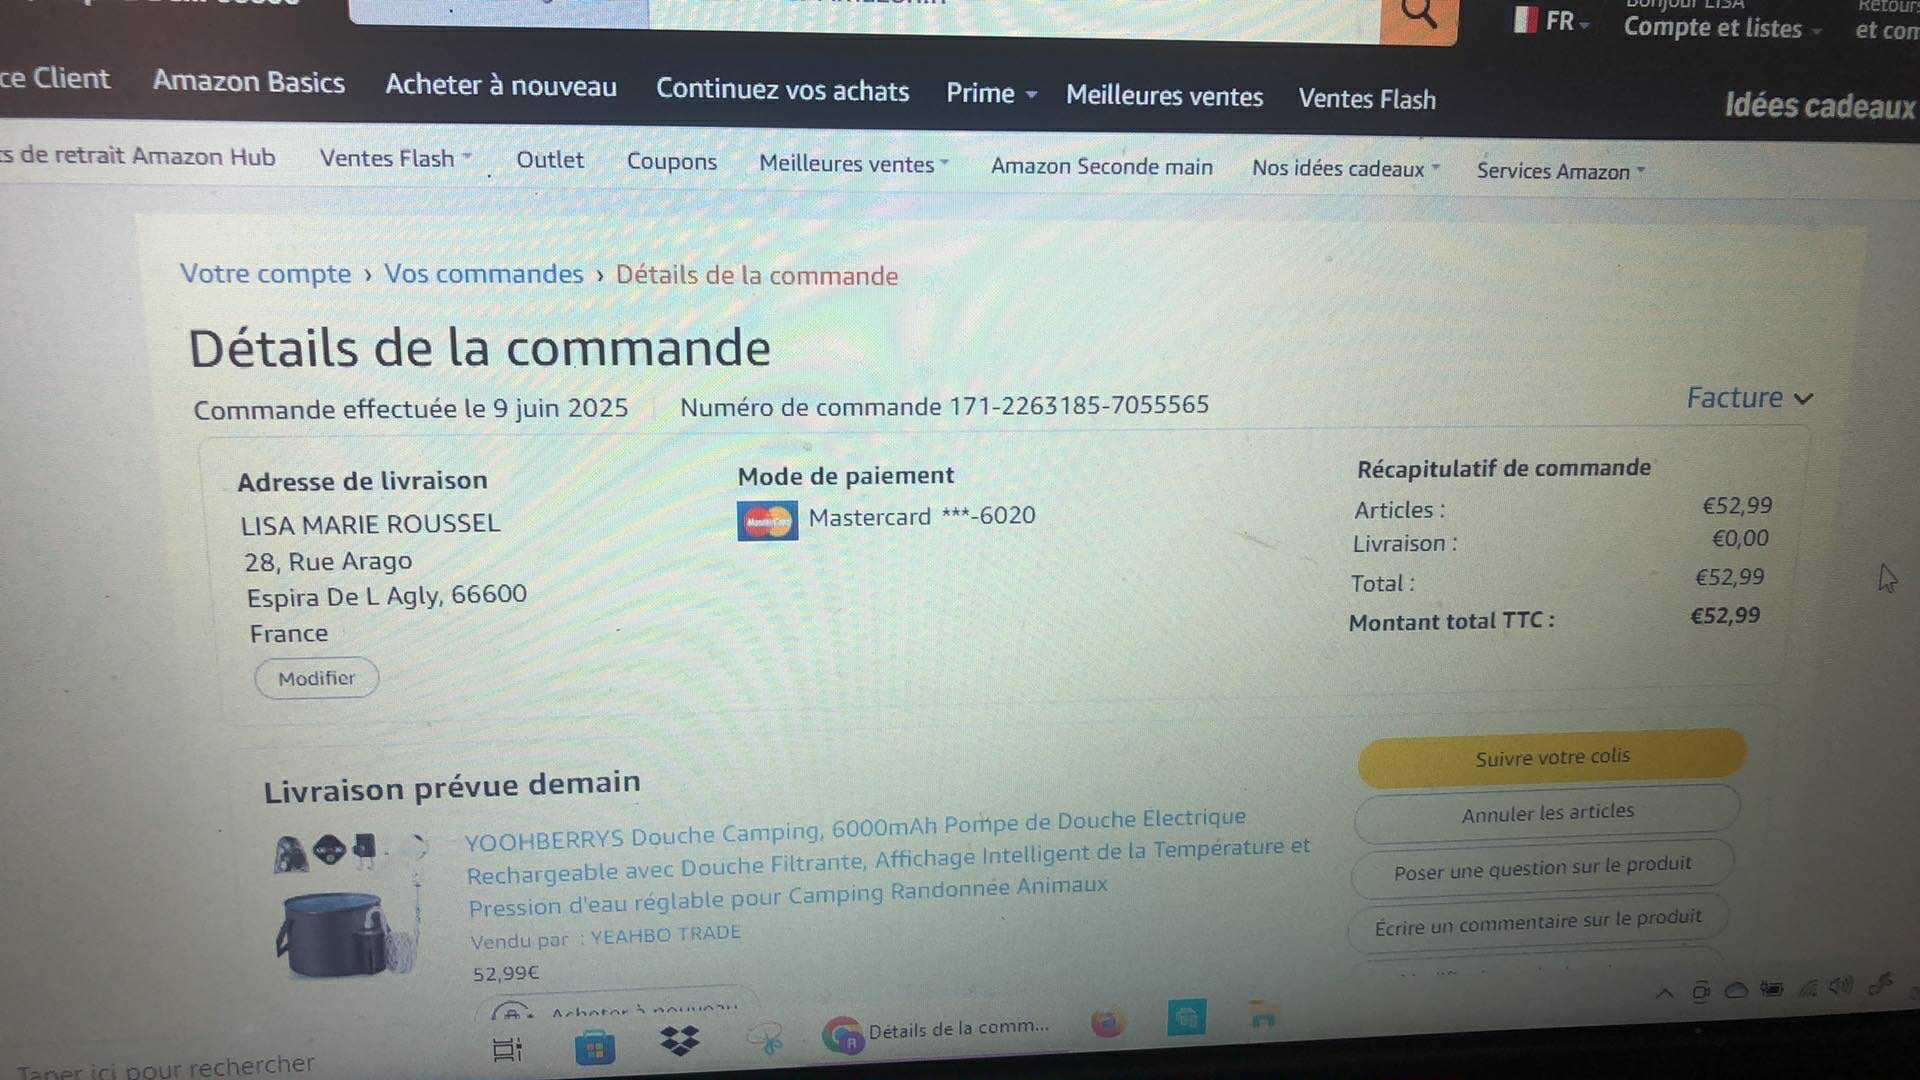The width and height of the screenshot is (1920, 1080).
Task: Expand the Prime menu
Action: click(991, 94)
